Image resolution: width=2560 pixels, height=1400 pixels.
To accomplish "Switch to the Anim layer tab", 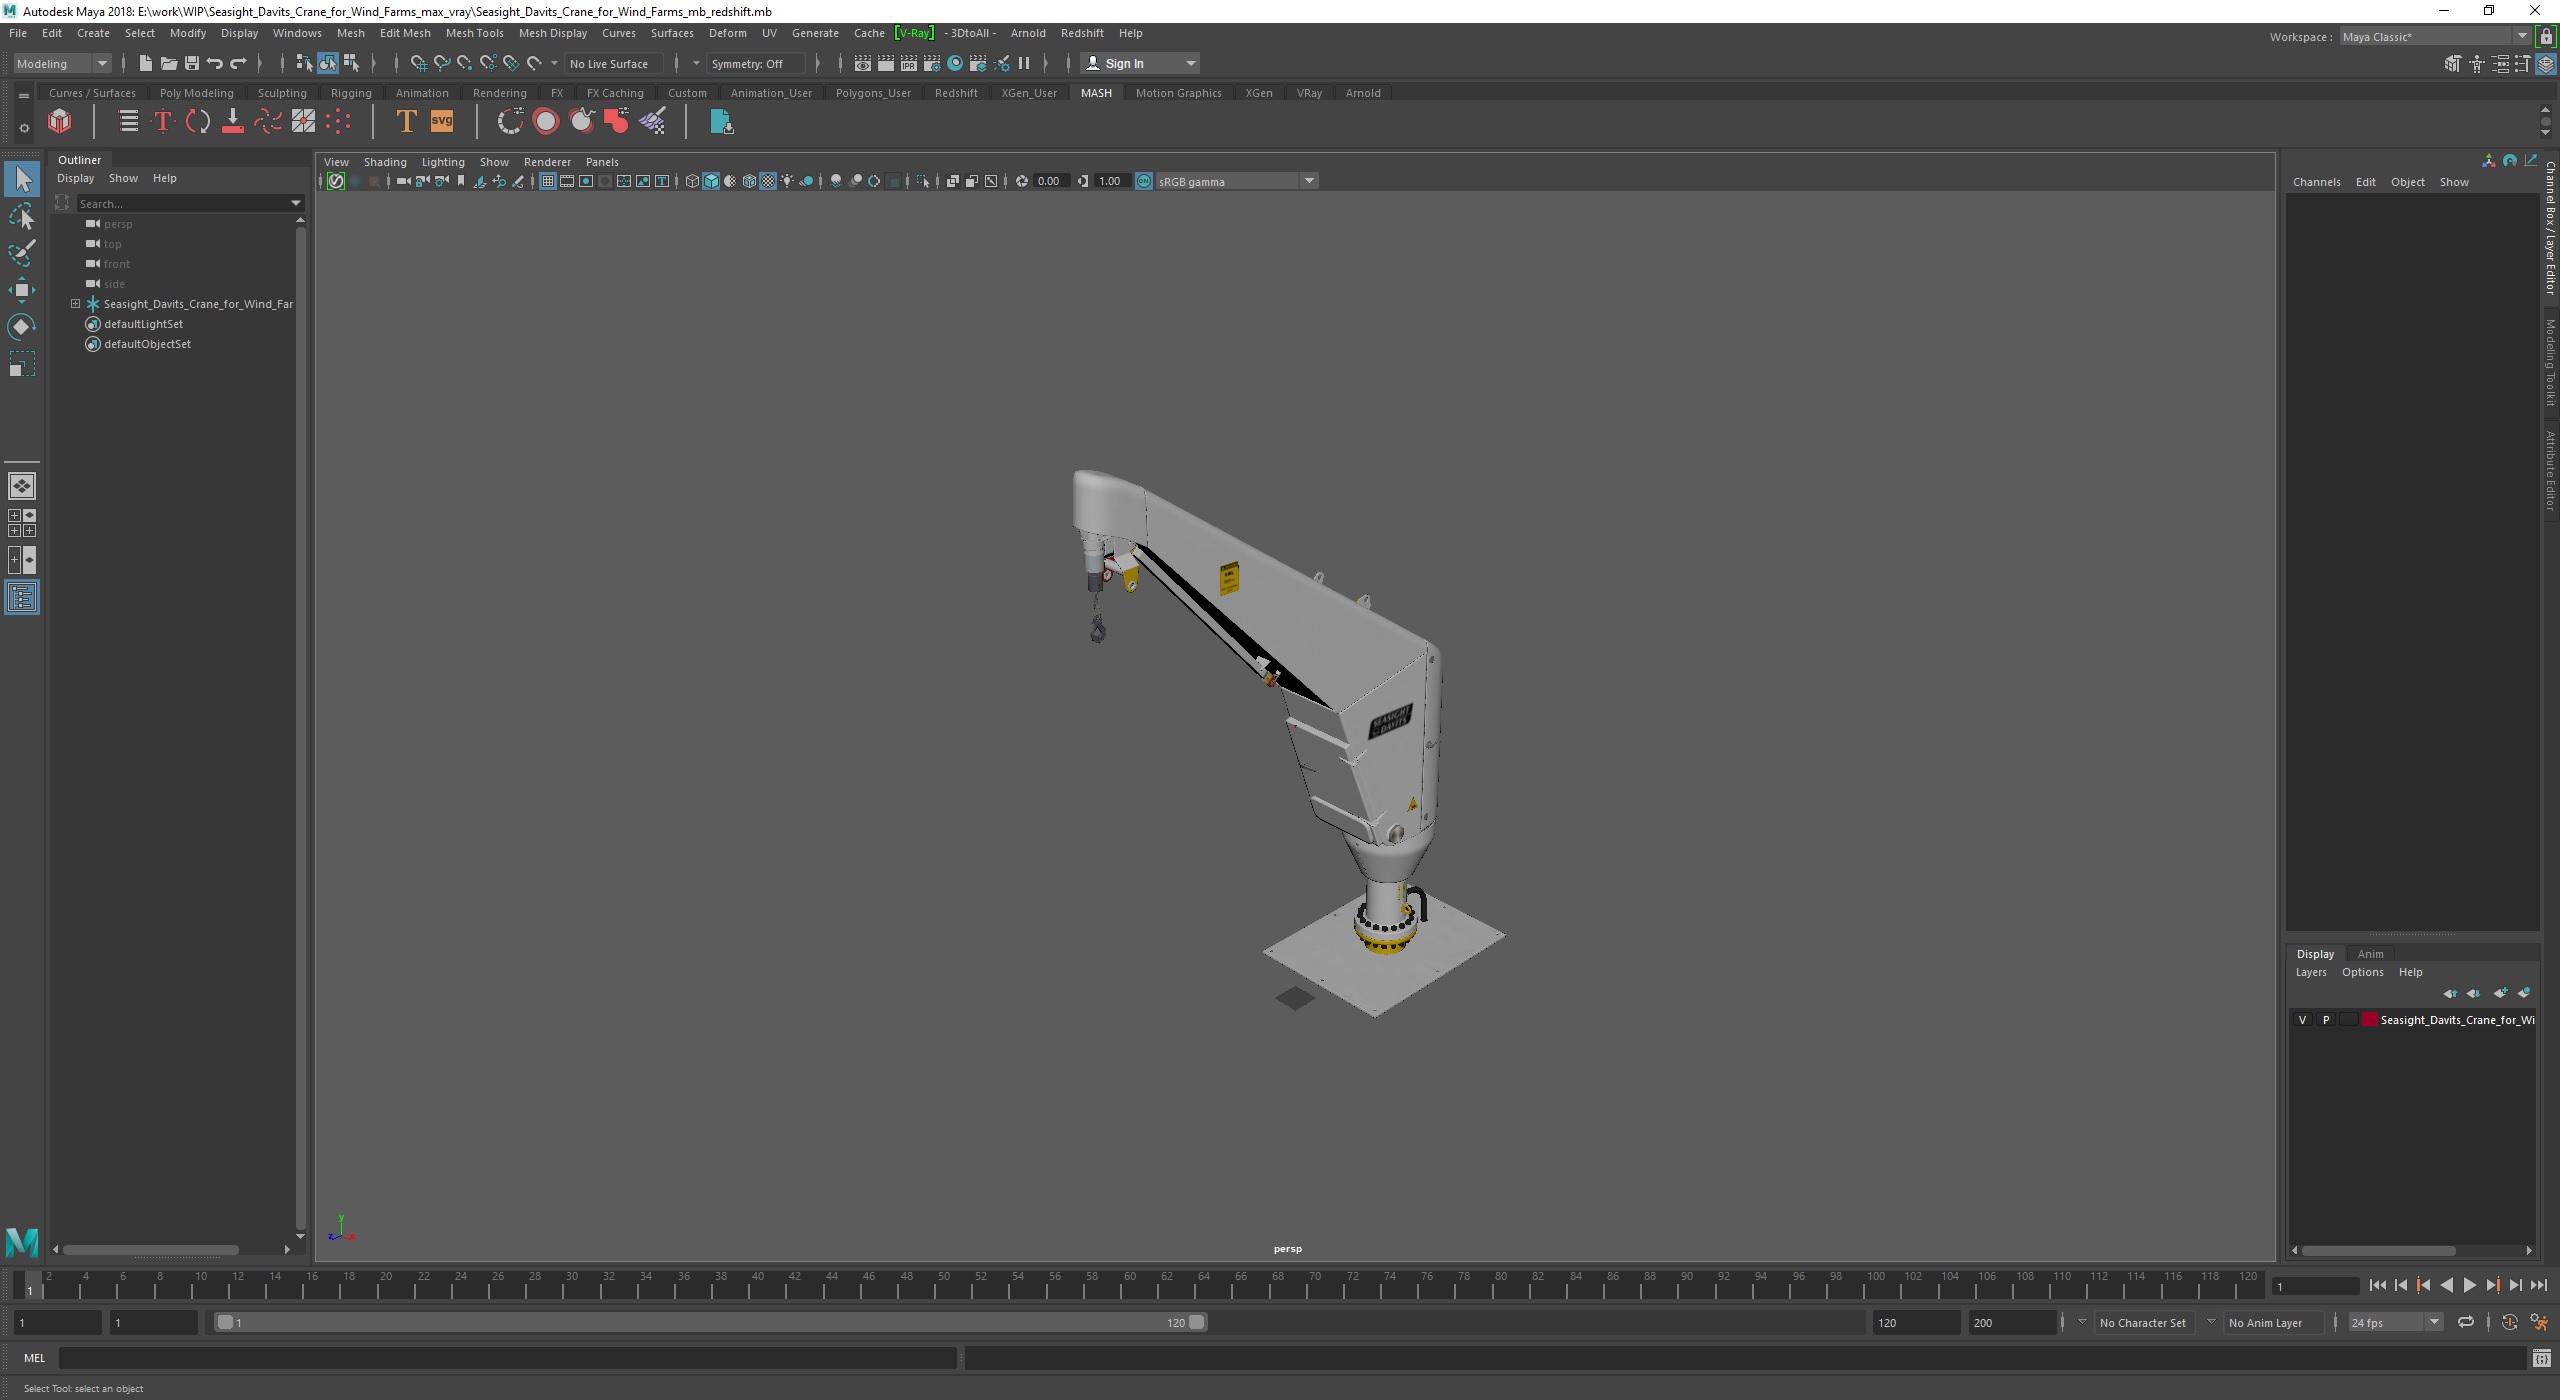I will coord(2370,954).
